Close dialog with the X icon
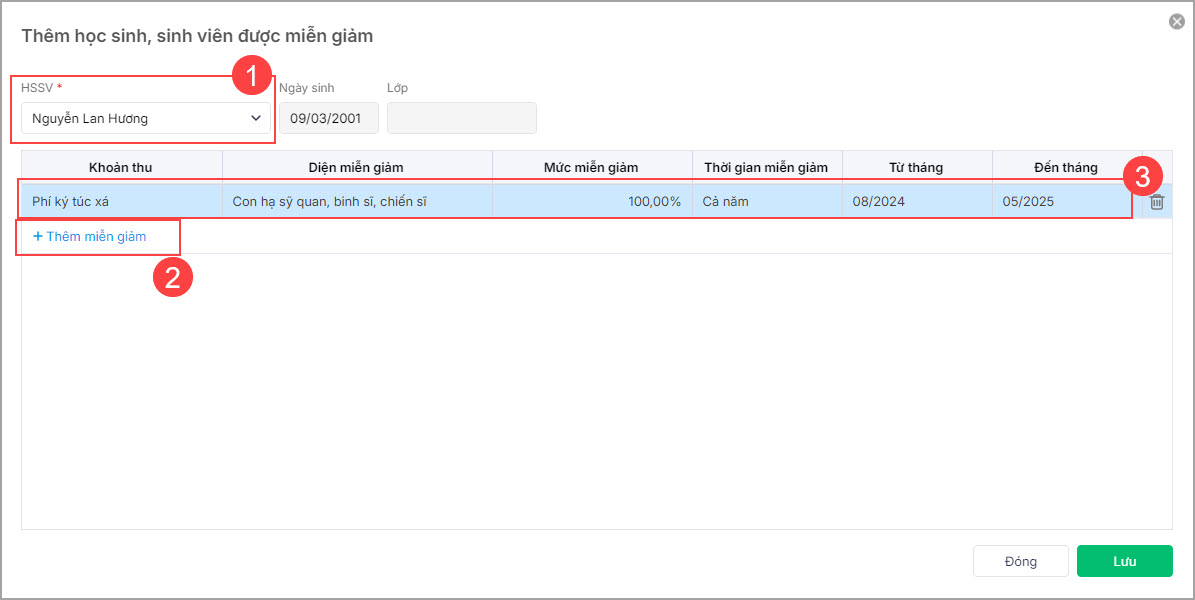The image size is (1195, 600). [x=1177, y=21]
